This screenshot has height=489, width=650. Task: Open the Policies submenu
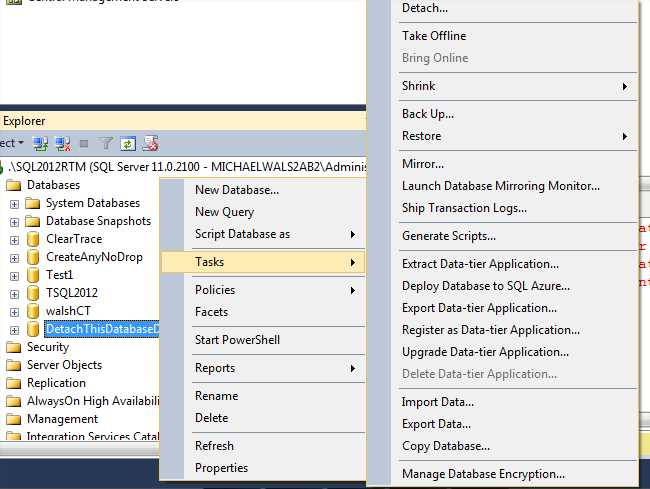coord(263,290)
